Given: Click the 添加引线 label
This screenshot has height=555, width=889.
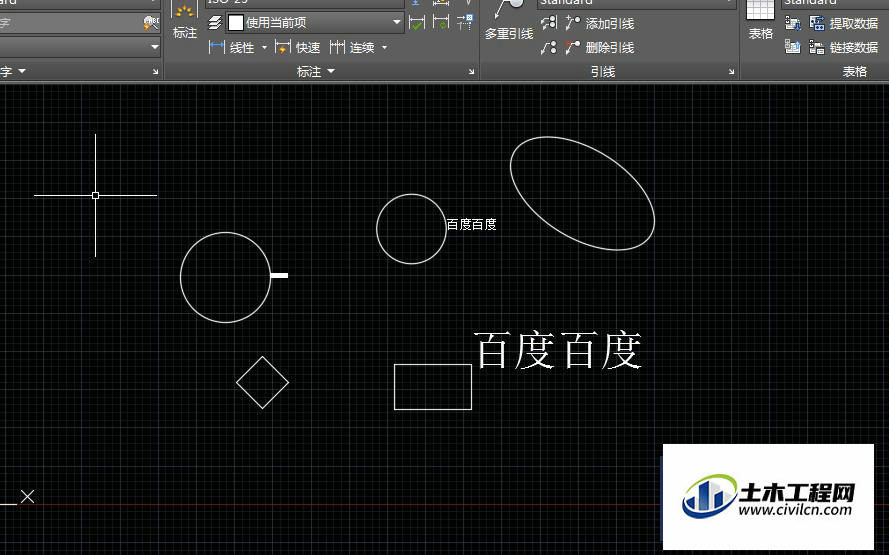Looking at the screenshot, I should pos(610,23).
